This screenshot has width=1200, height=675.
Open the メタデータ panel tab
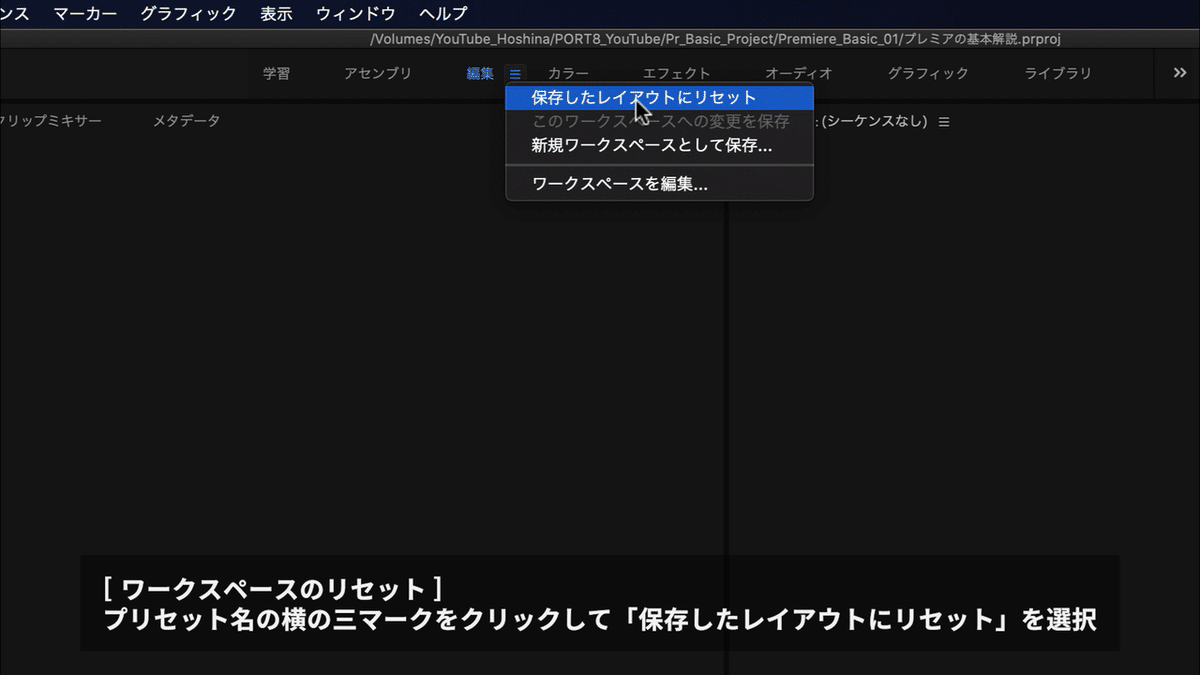[x=186, y=121]
